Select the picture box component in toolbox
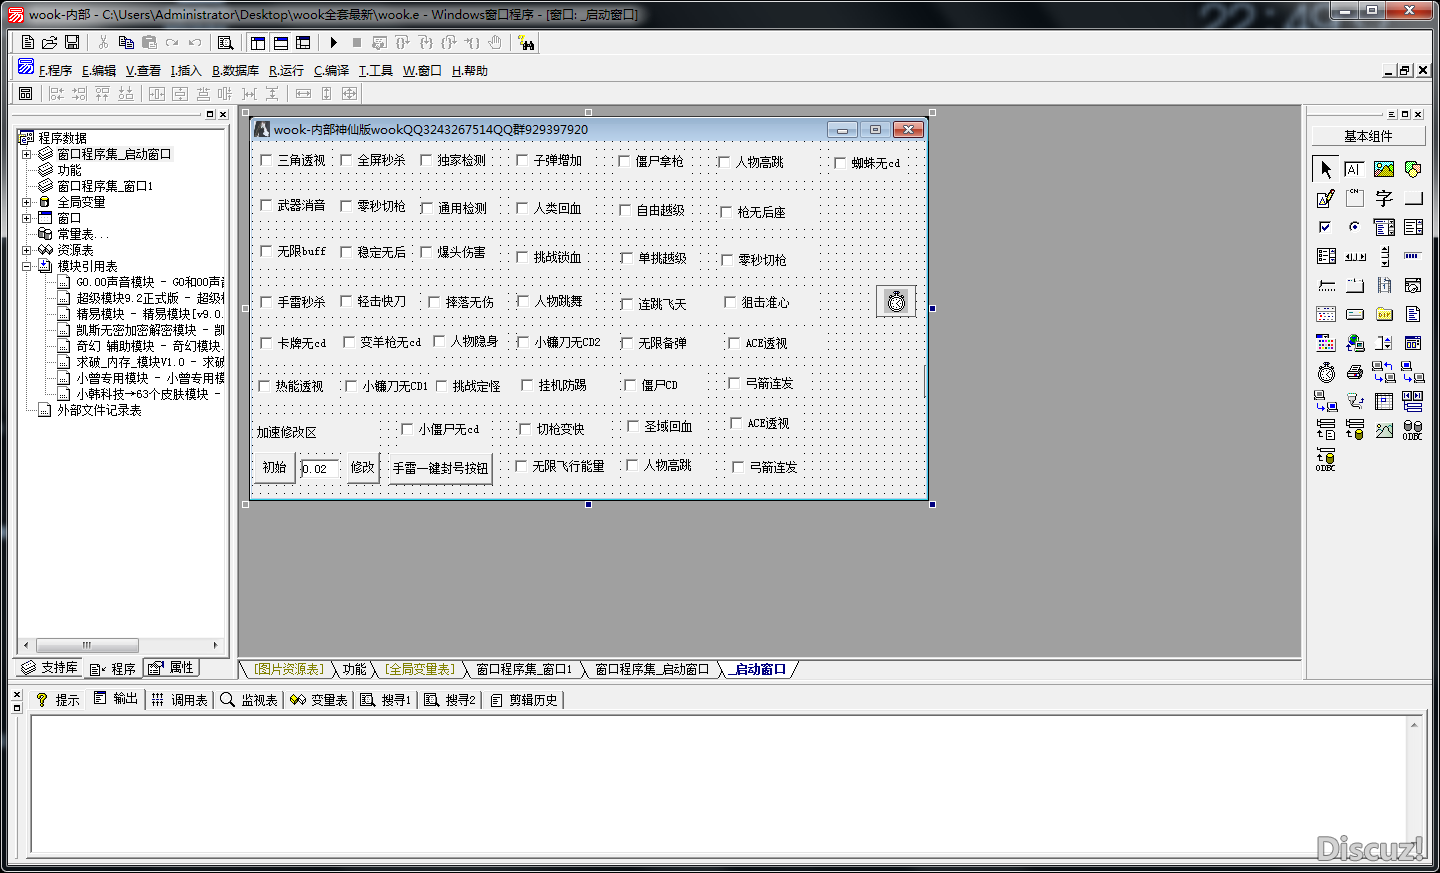This screenshot has width=1440, height=873. click(1384, 169)
